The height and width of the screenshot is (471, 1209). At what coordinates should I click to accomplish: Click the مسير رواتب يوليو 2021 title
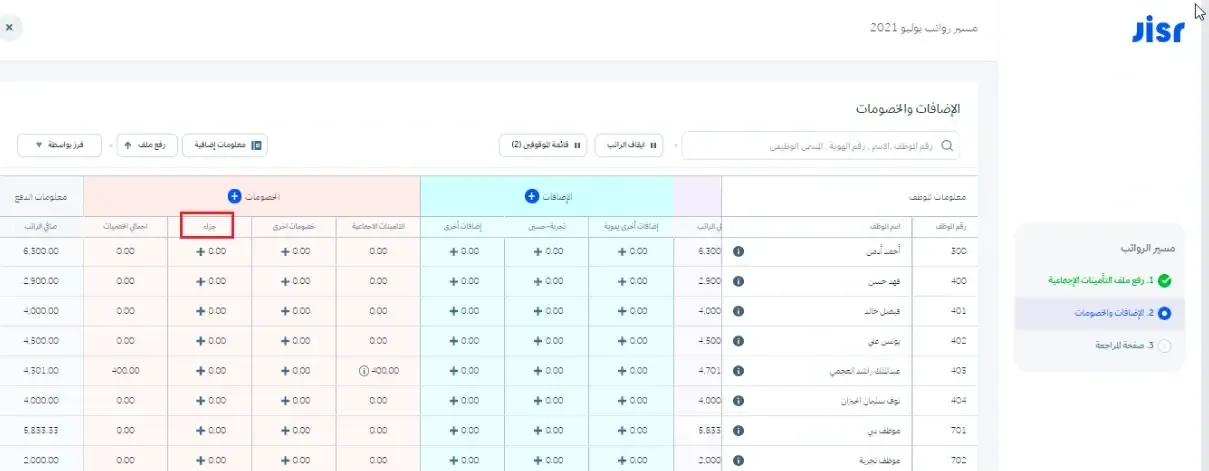click(x=922, y=28)
